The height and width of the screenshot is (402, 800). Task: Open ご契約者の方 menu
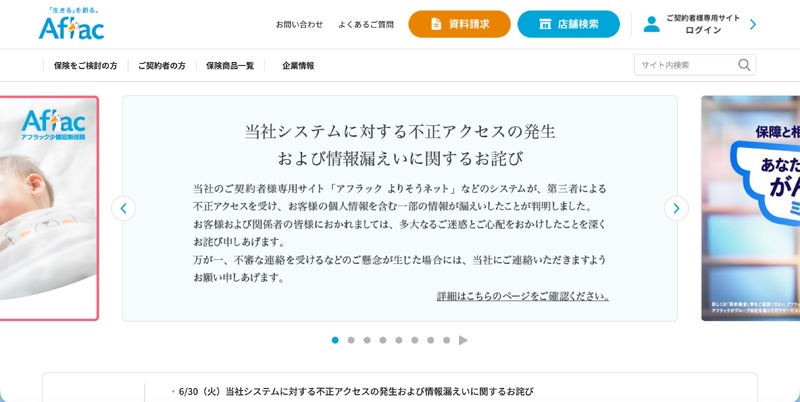162,66
